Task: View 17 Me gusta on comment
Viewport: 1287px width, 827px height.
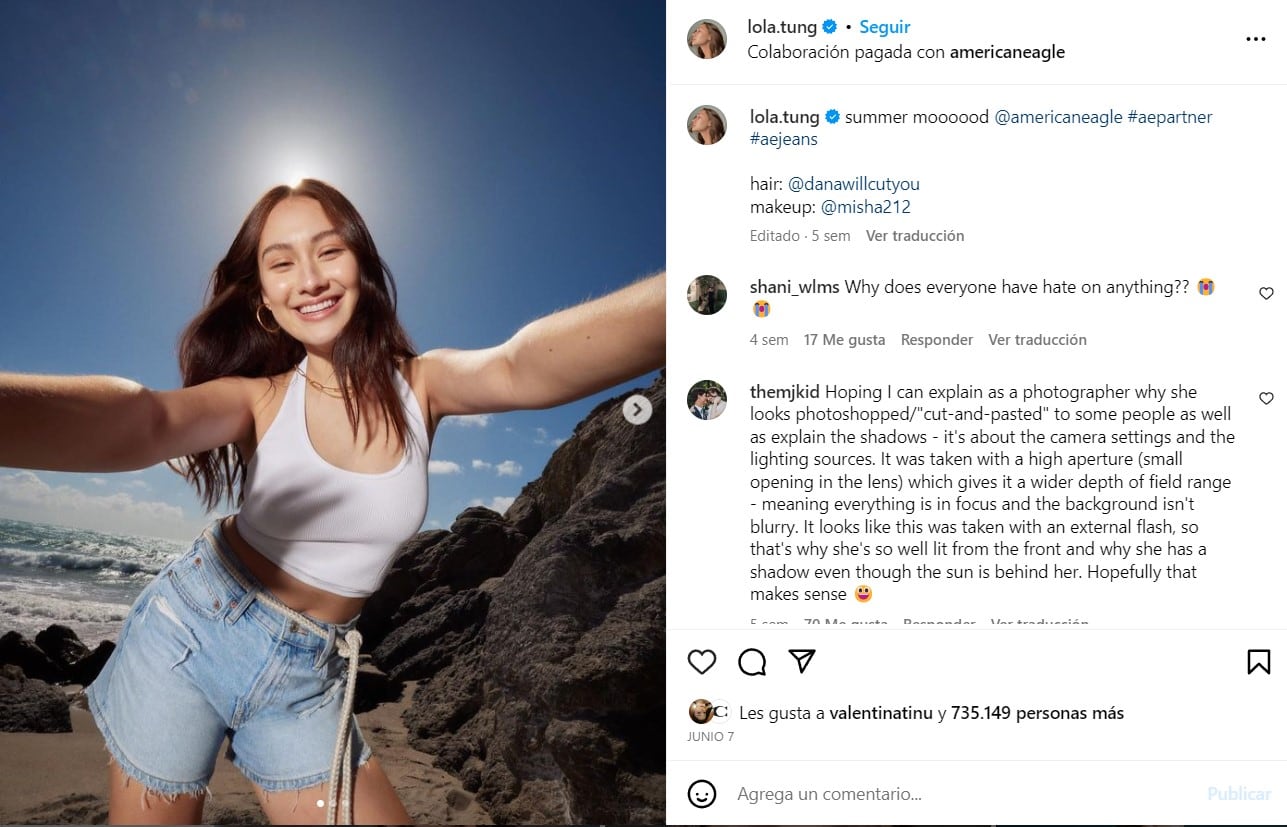Action: 844,340
